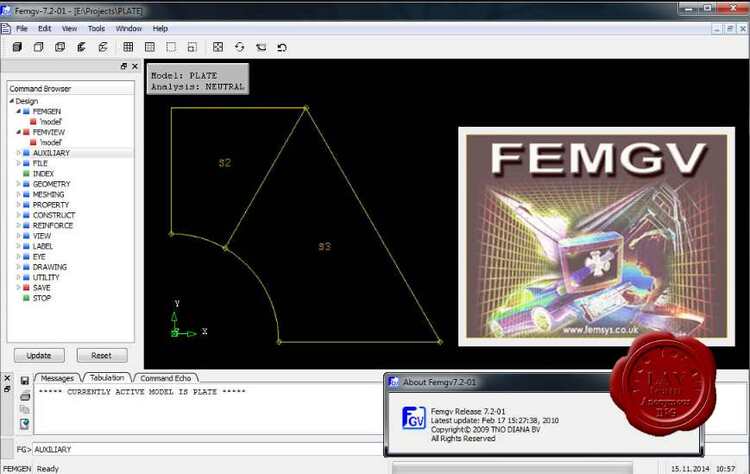The width and height of the screenshot is (750, 474).
Task: Open the Tools menu
Action: [96, 28]
